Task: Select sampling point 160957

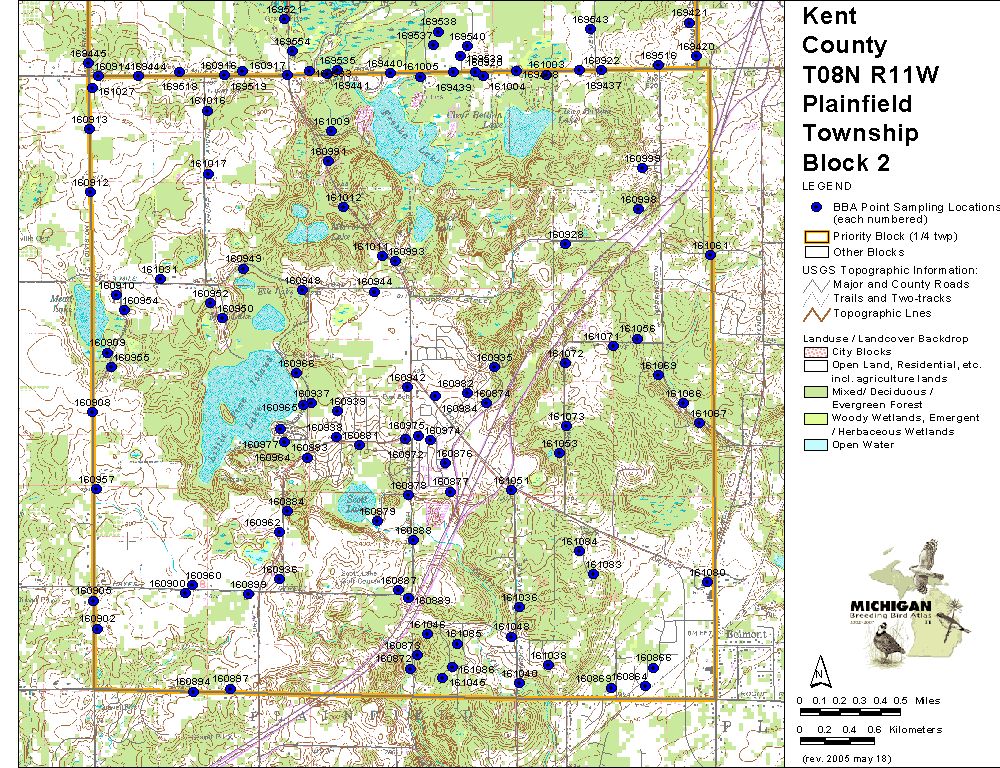Action: pyautogui.click(x=91, y=490)
